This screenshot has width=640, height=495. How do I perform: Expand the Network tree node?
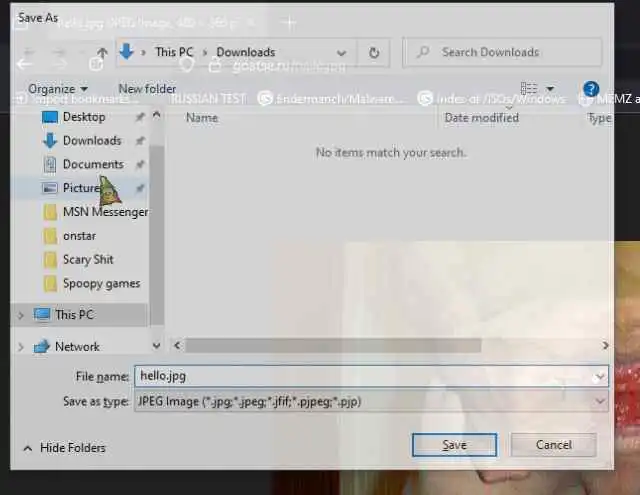pos(21,347)
